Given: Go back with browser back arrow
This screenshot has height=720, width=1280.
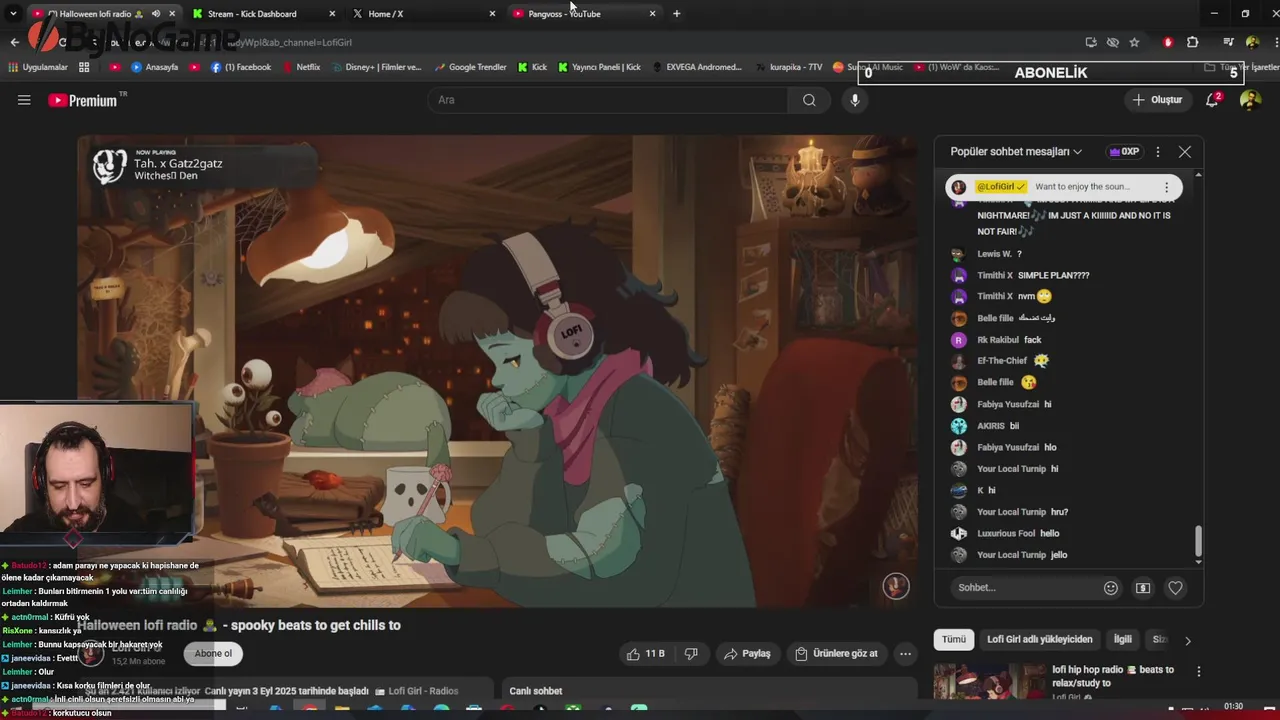Looking at the screenshot, I should (x=14, y=42).
